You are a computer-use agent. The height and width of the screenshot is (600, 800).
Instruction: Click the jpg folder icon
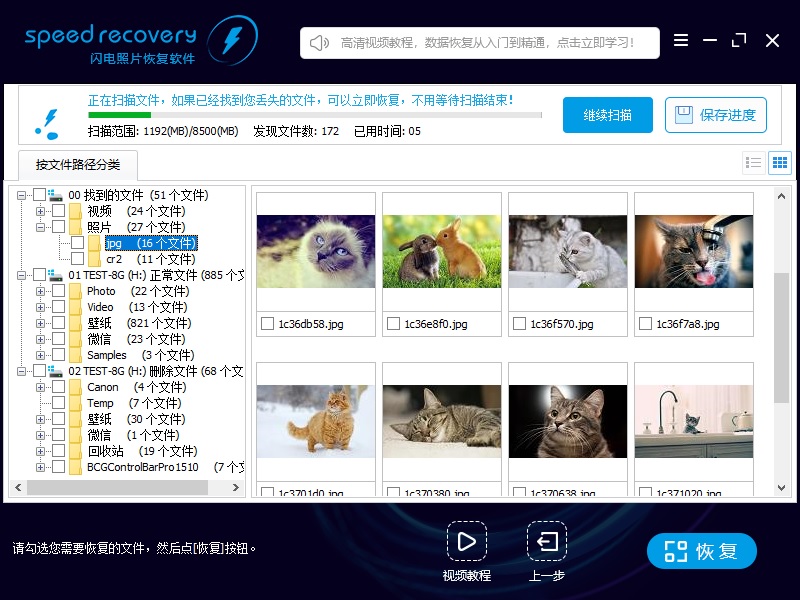[x=94, y=243]
